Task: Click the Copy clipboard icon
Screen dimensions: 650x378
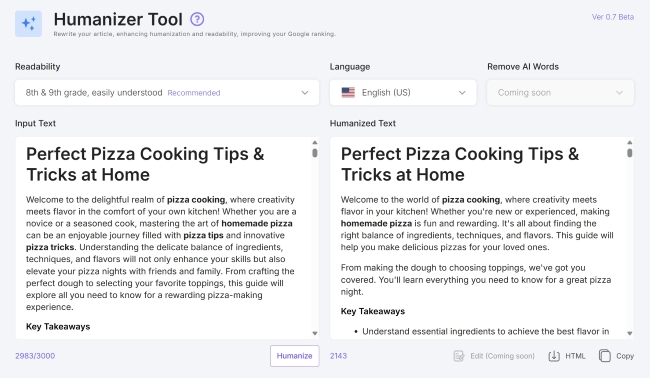Action: coord(604,356)
